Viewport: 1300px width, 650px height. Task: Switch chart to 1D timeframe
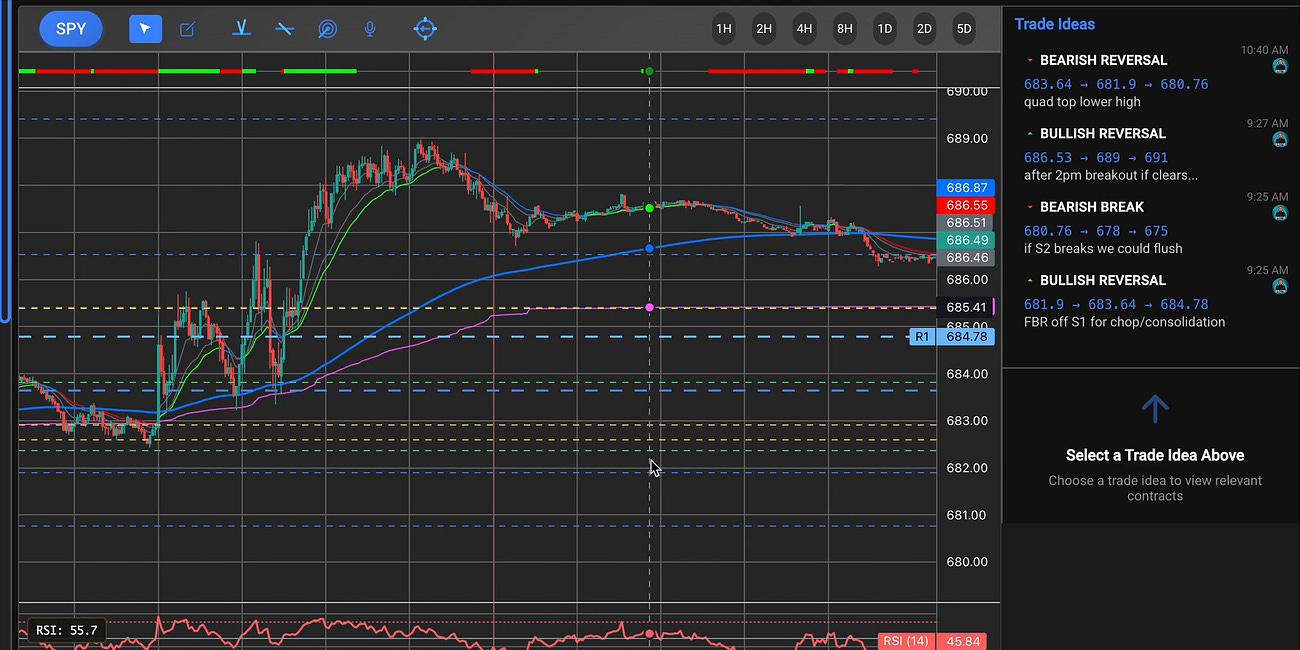pyautogui.click(x=884, y=29)
